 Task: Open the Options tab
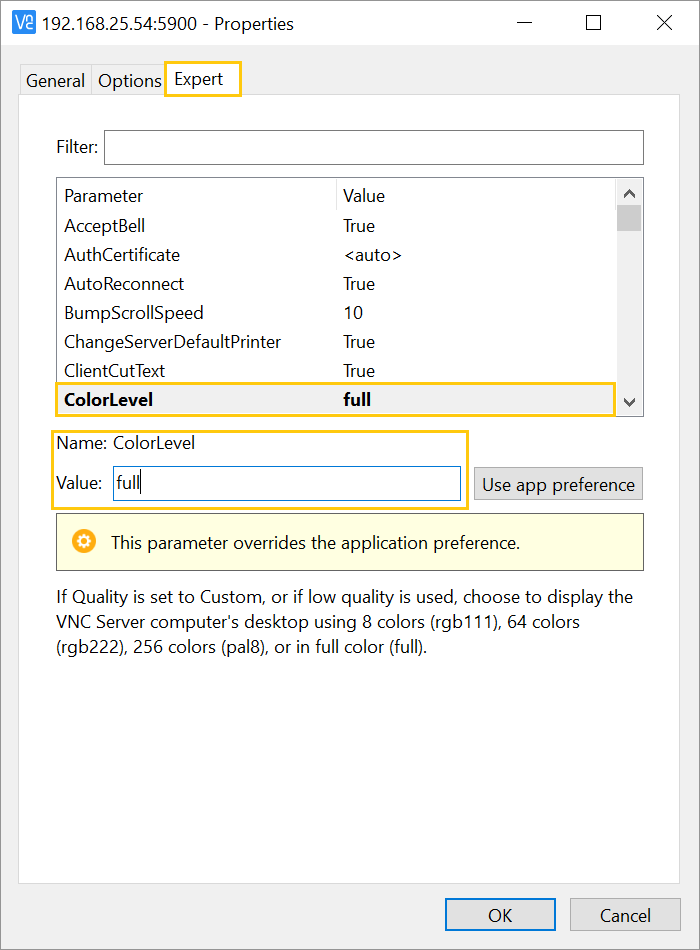coord(129,81)
